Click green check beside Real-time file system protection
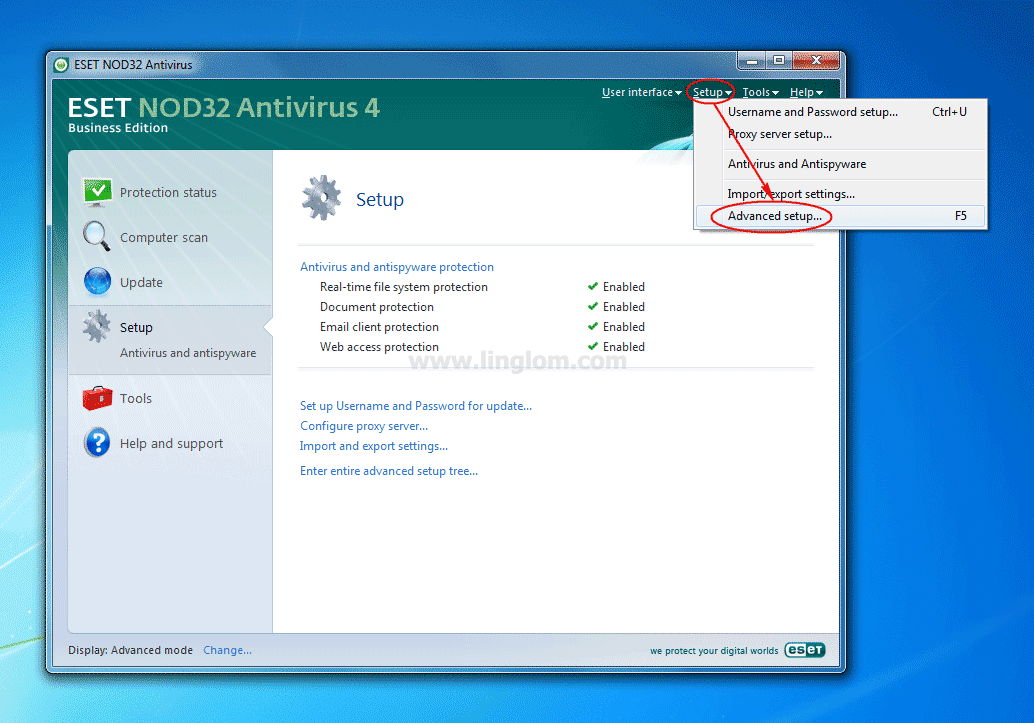Screen dimensions: 1034x723 (x=593, y=286)
